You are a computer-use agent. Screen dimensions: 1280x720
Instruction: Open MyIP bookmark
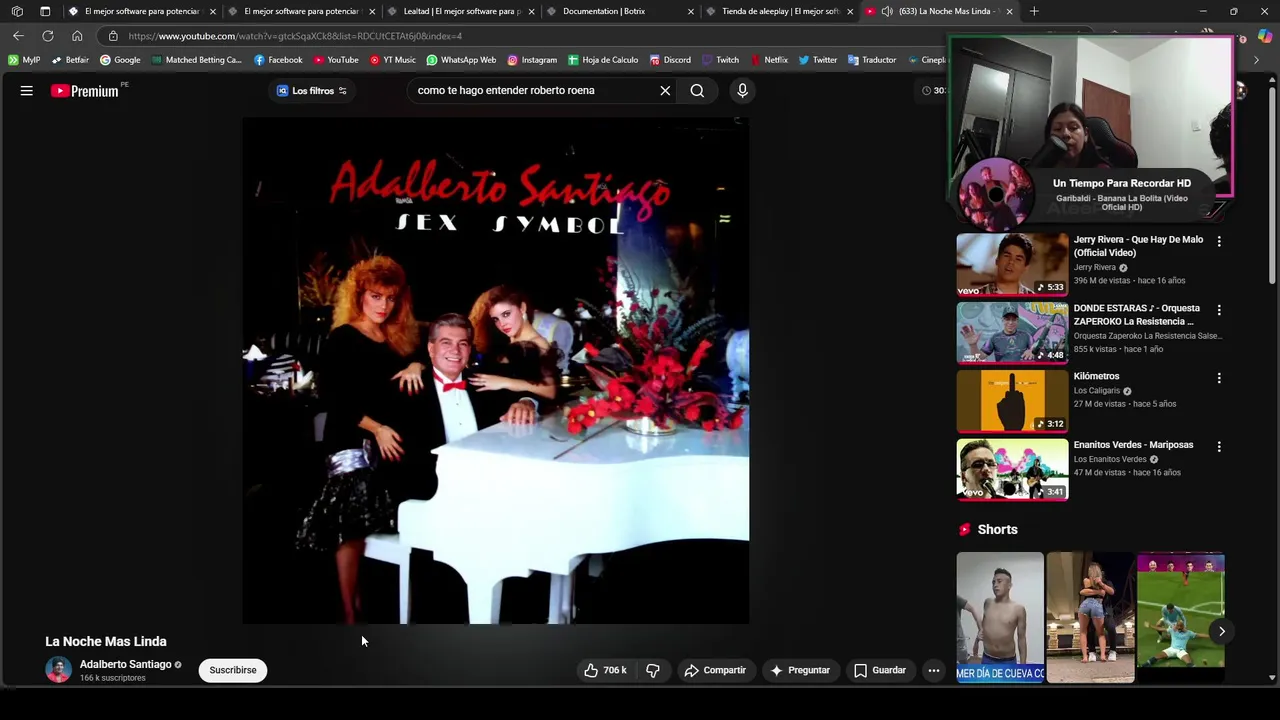(24, 60)
